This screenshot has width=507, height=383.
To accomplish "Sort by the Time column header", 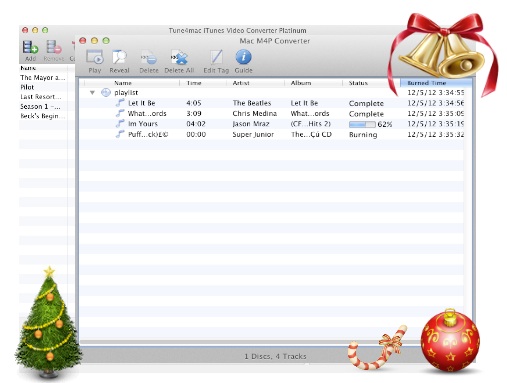I will pos(194,83).
